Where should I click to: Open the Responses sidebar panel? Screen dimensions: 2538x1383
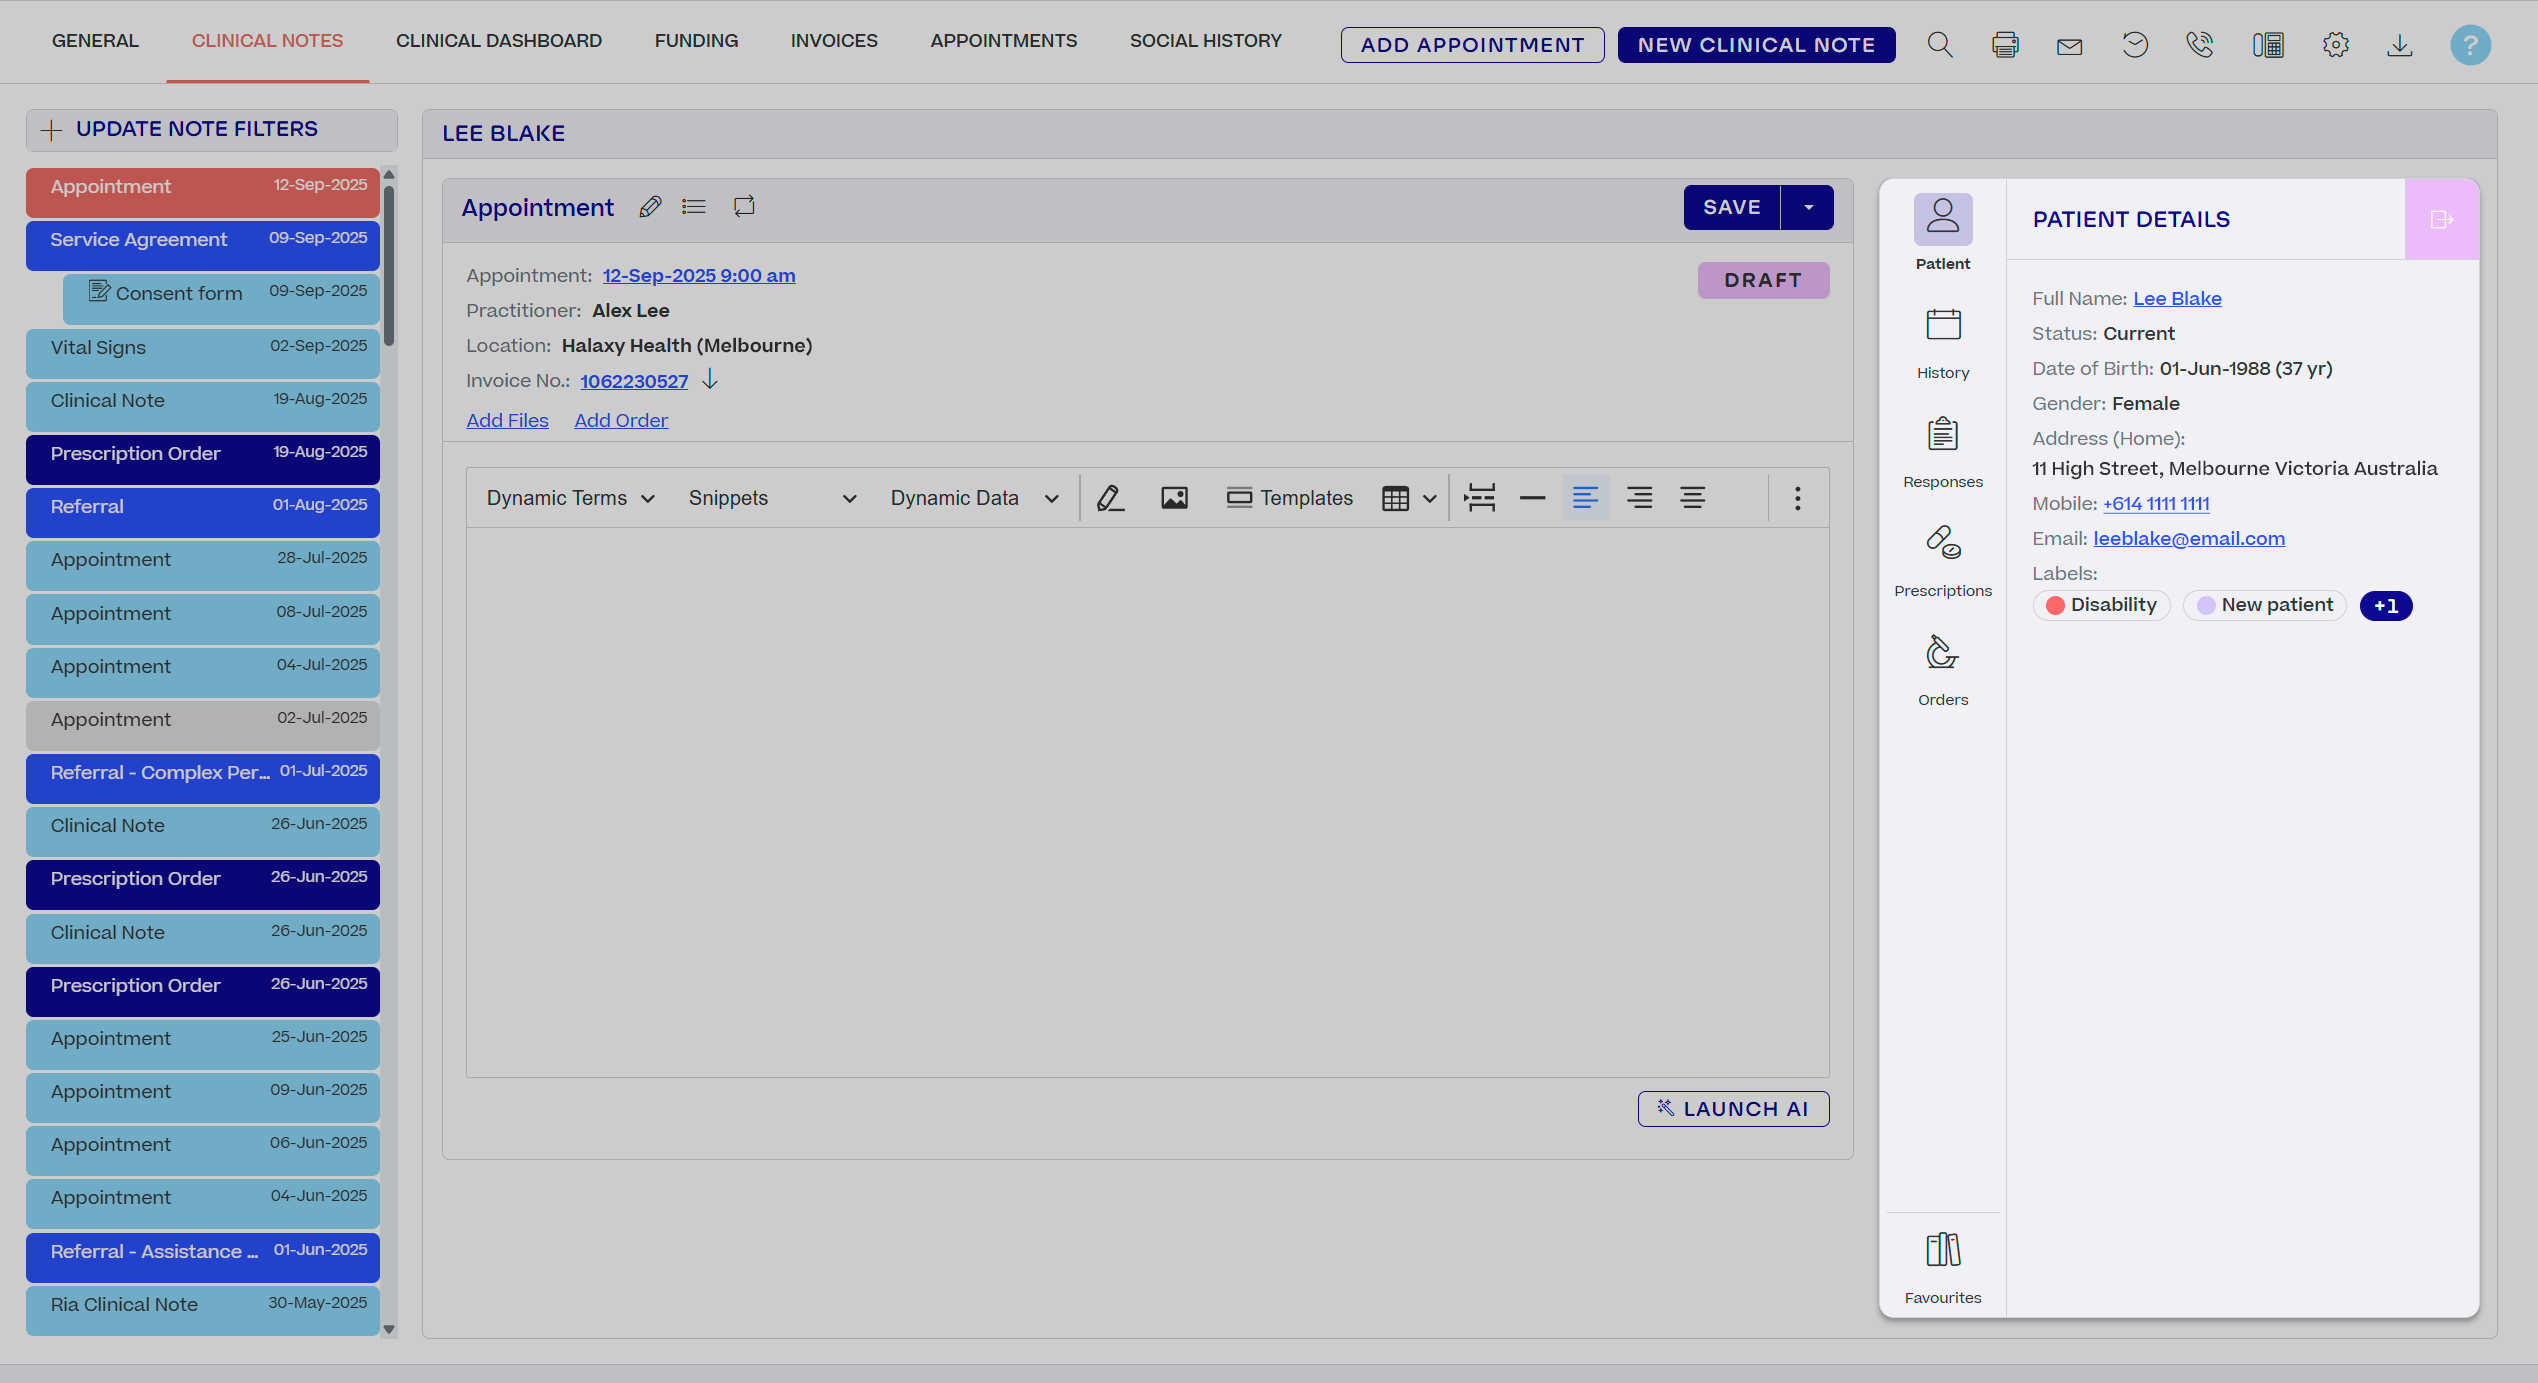click(1942, 451)
